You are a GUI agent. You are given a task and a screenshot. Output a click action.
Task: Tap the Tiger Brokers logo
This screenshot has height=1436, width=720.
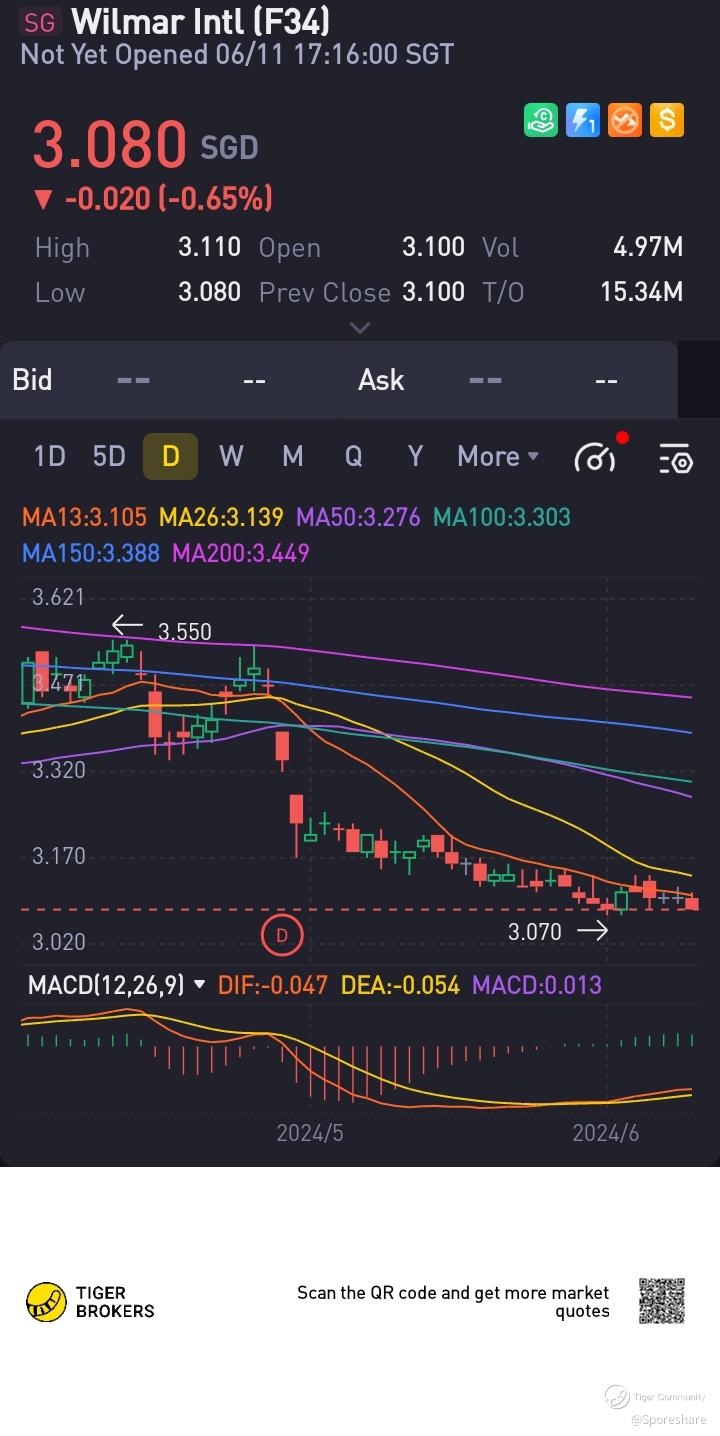(x=91, y=1301)
